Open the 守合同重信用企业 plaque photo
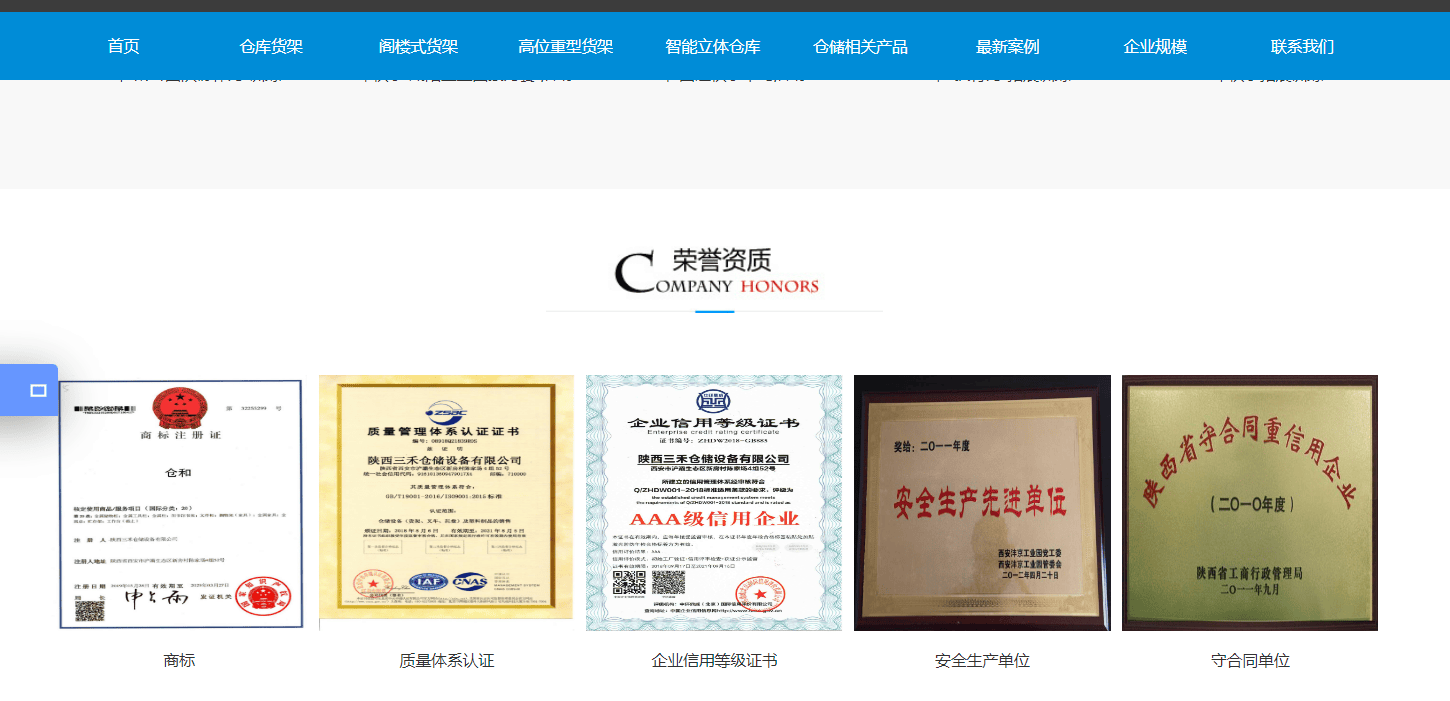Viewport: 1450px width, 701px height. (x=1249, y=502)
